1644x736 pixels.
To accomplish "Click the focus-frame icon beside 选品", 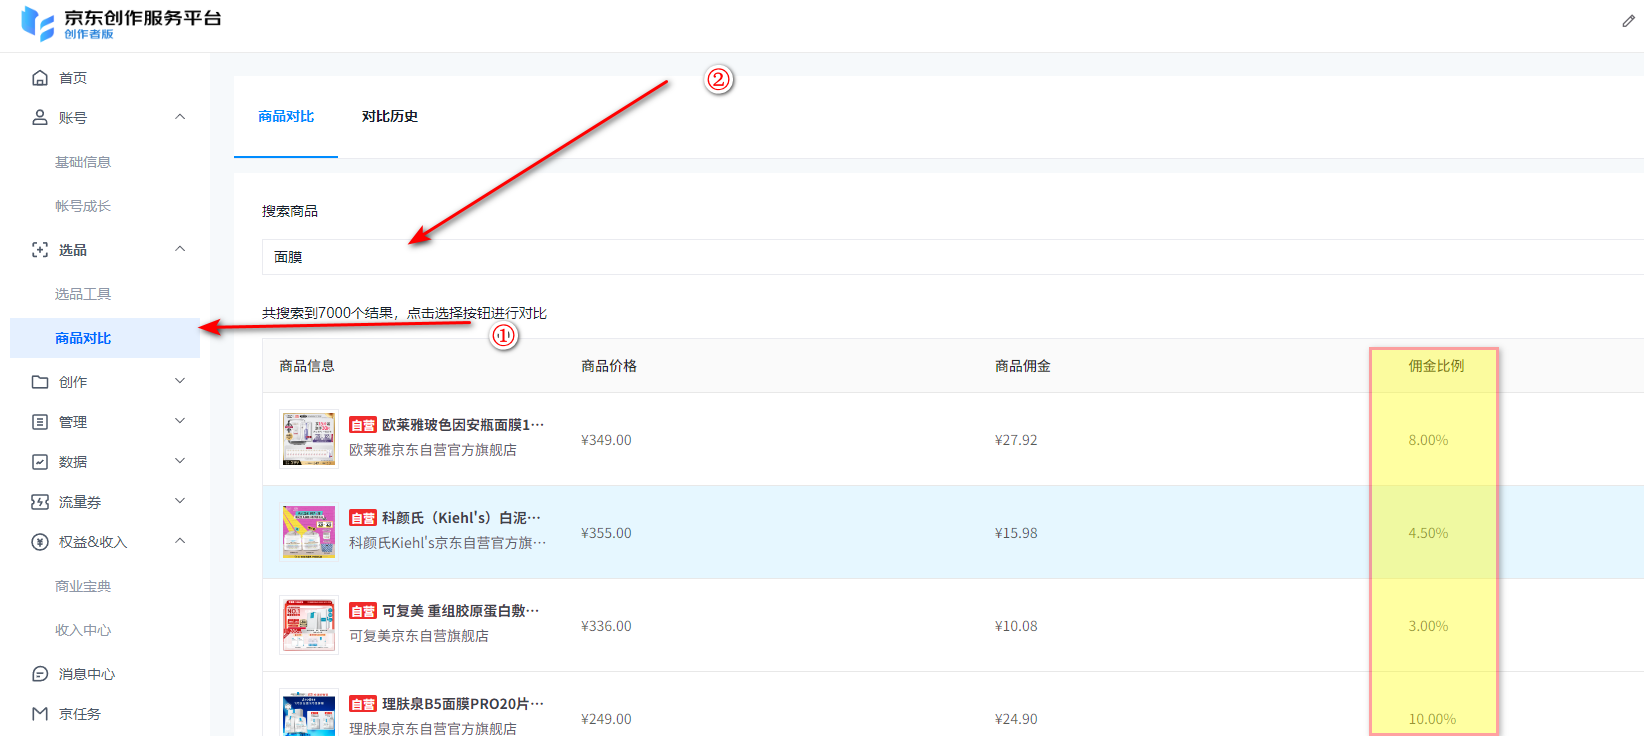I will 40,250.
